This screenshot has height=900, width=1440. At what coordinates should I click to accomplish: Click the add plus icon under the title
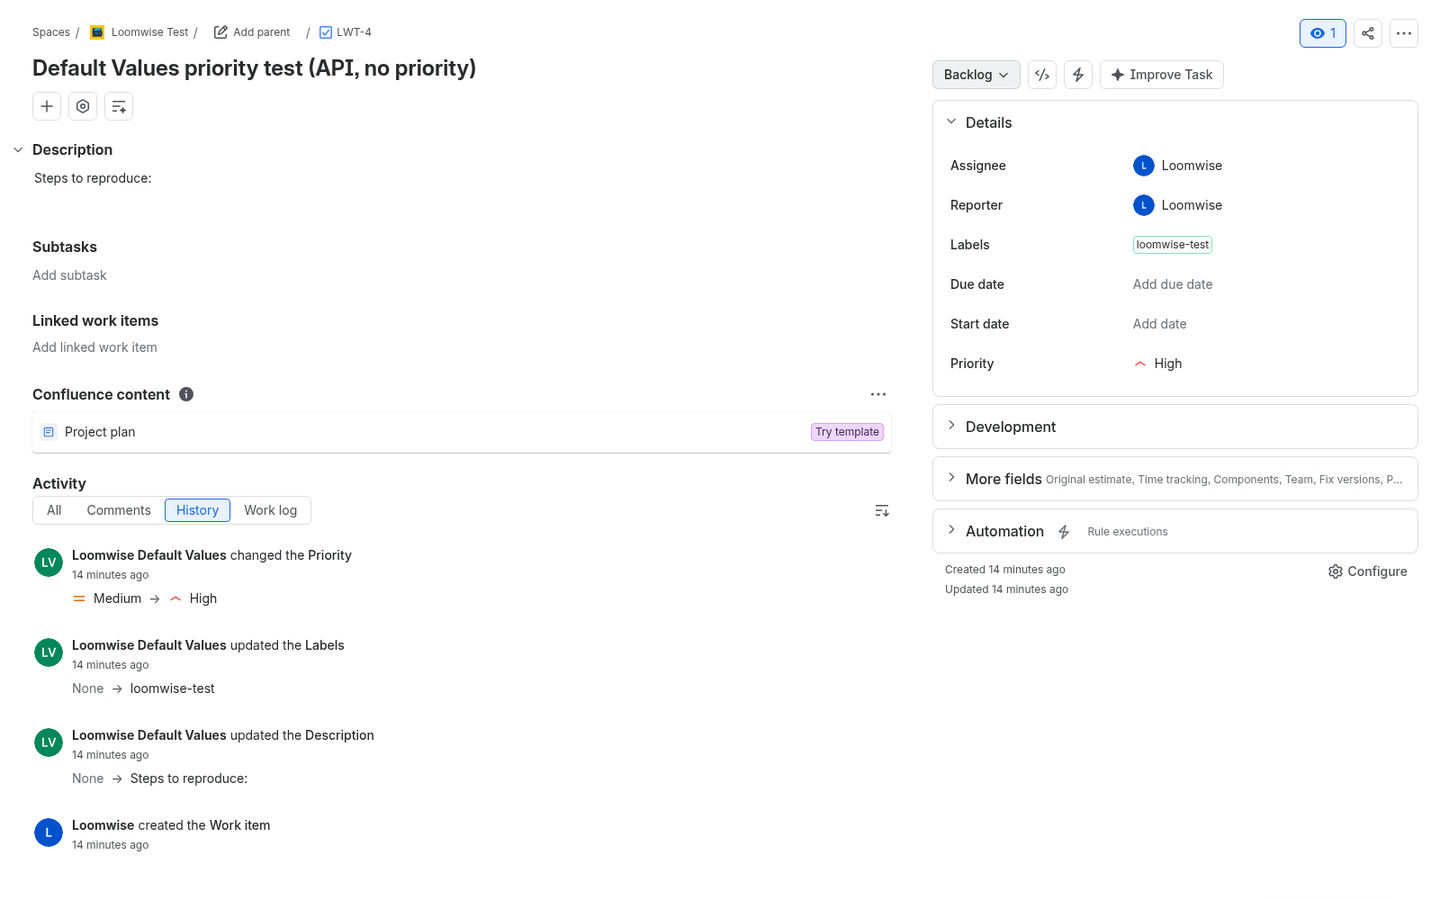pos(47,106)
